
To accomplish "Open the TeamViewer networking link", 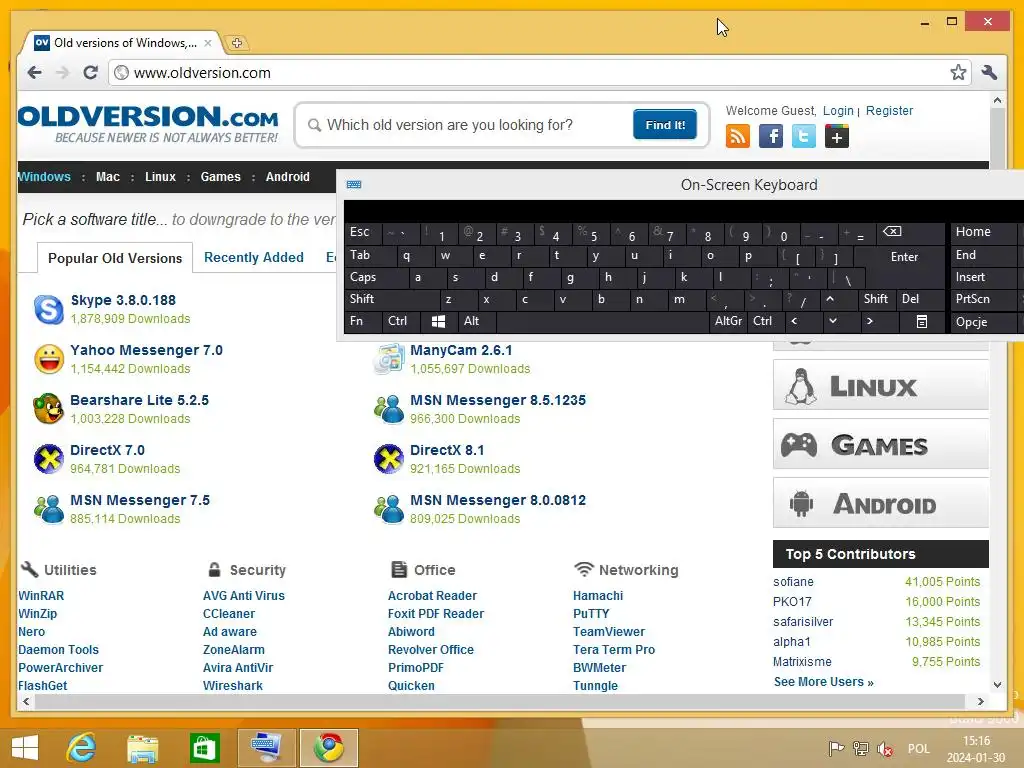I will (609, 632).
